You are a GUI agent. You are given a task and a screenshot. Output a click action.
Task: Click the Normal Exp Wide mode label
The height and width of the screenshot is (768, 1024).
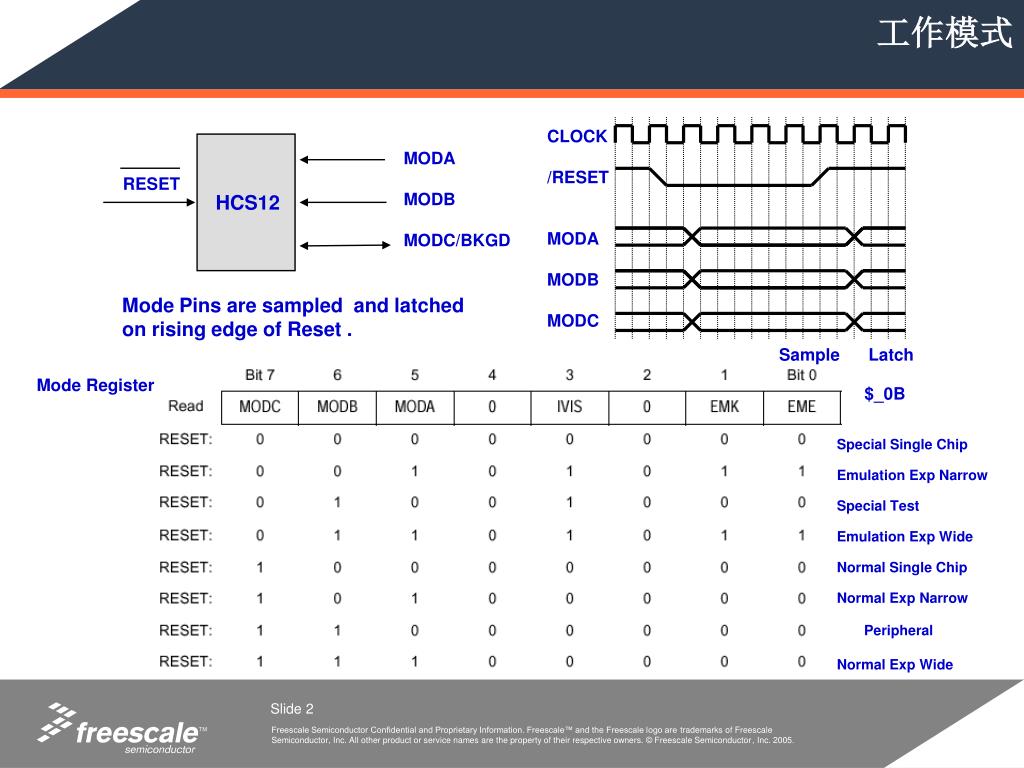tap(895, 665)
